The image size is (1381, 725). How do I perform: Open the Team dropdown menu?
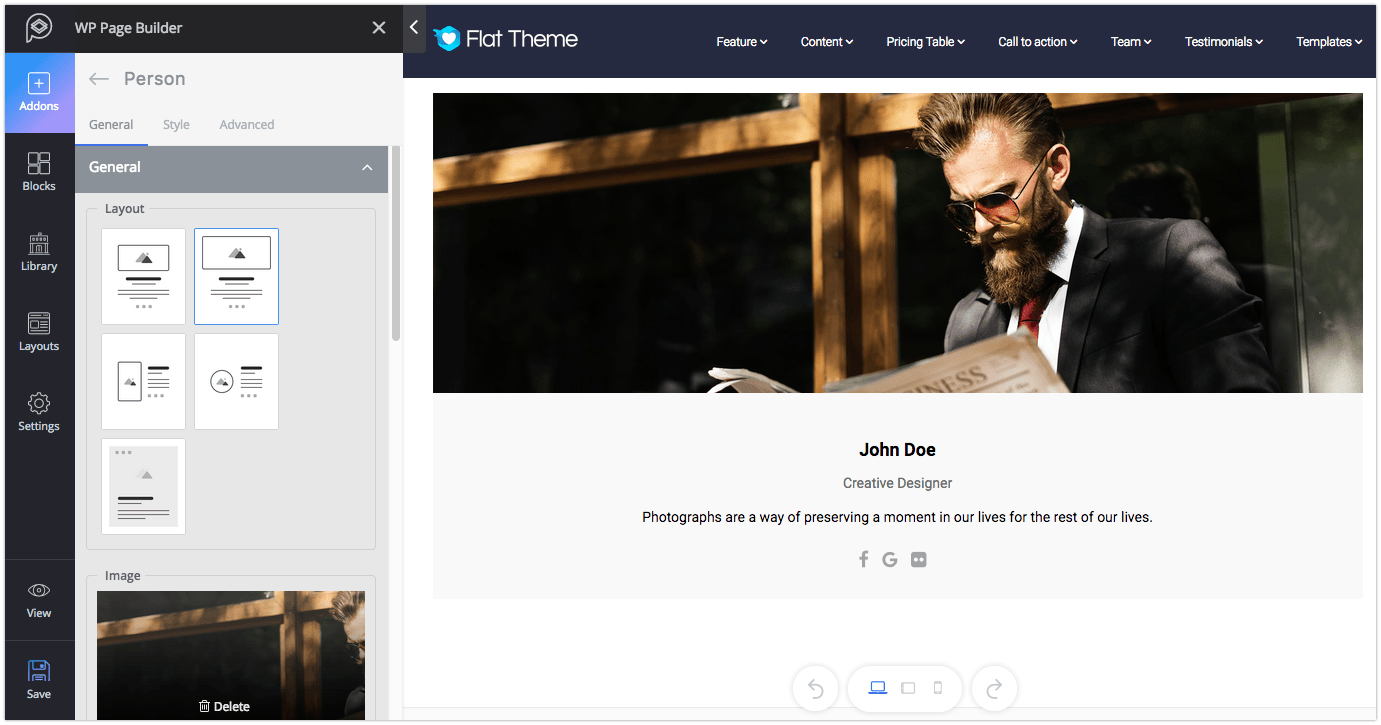pyautogui.click(x=1131, y=42)
